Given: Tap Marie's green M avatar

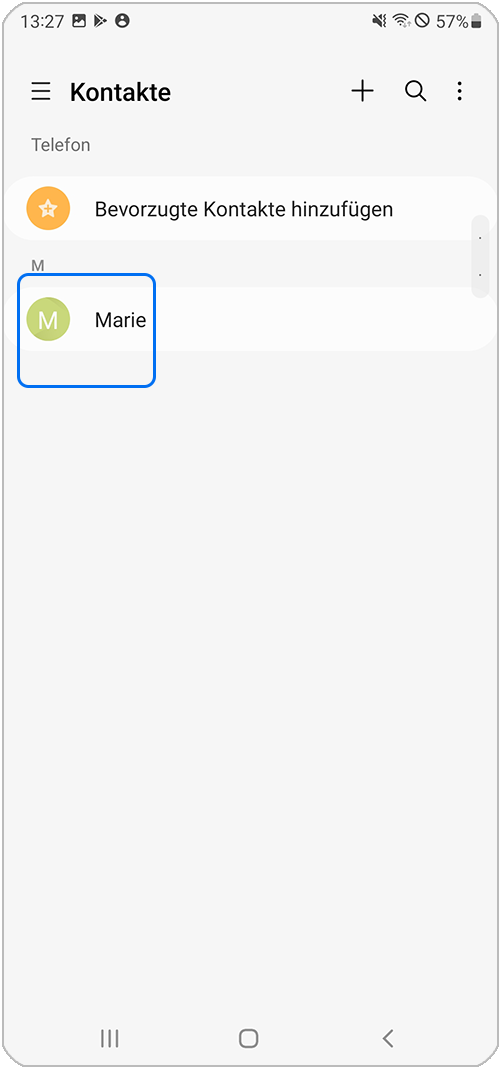Looking at the screenshot, I should pos(48,319).
